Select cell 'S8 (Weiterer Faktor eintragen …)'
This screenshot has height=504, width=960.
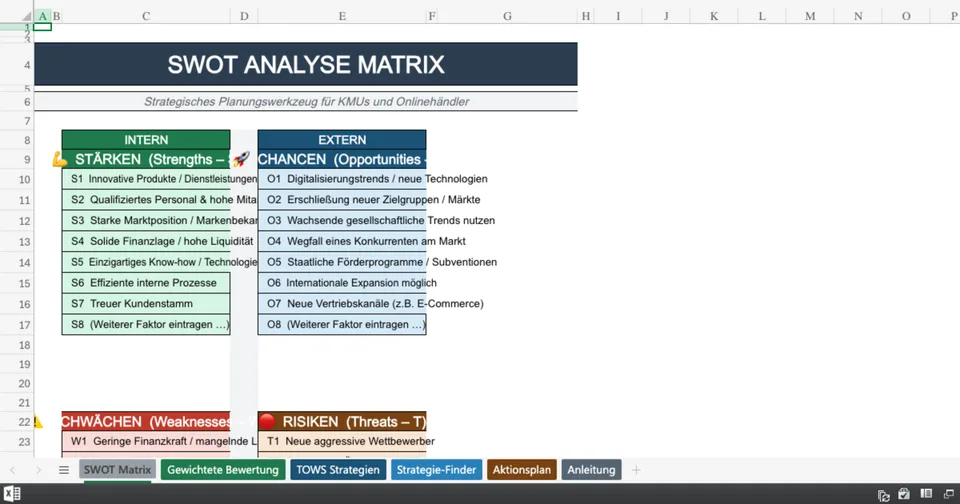[146, 325]
